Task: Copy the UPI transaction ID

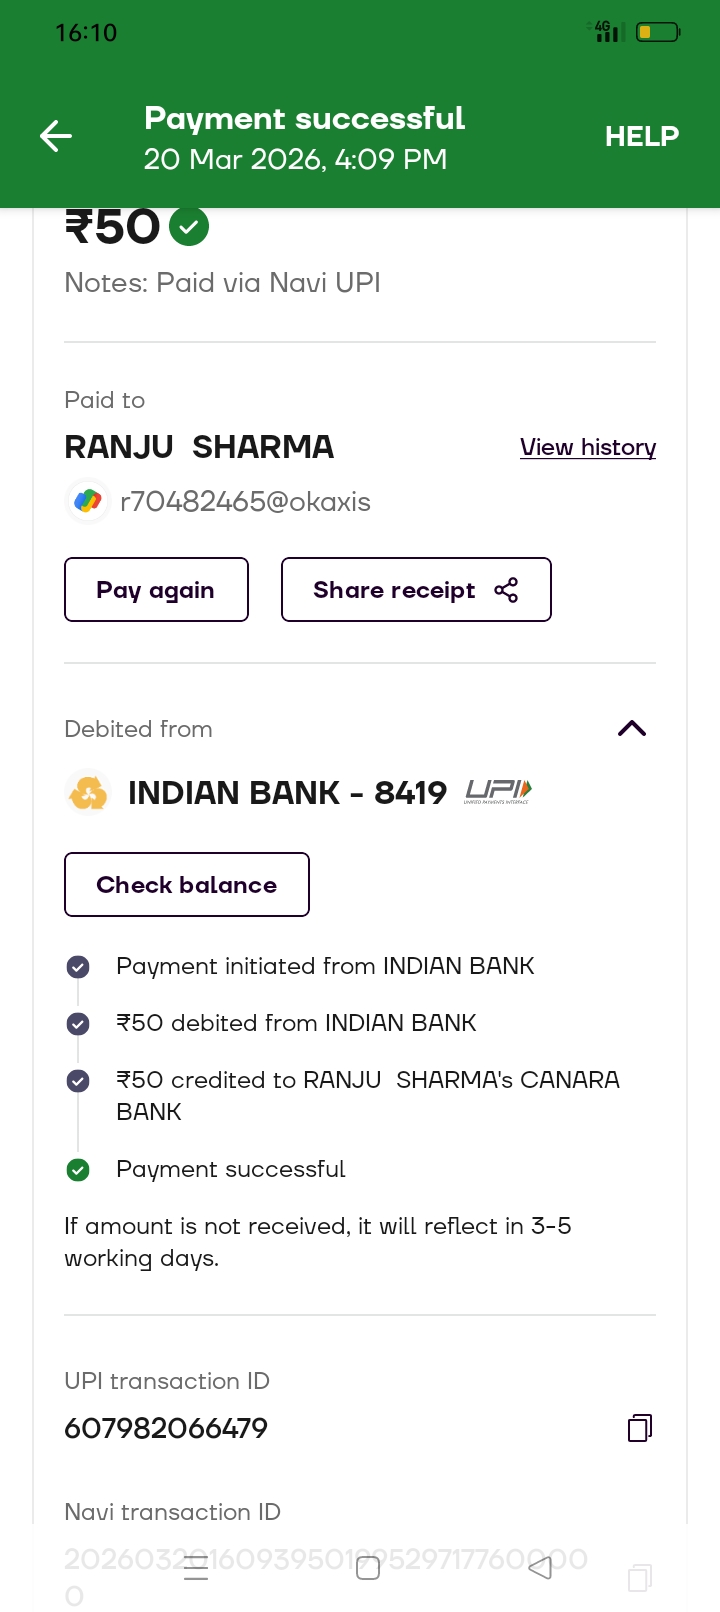Action: pos(640,1427)
